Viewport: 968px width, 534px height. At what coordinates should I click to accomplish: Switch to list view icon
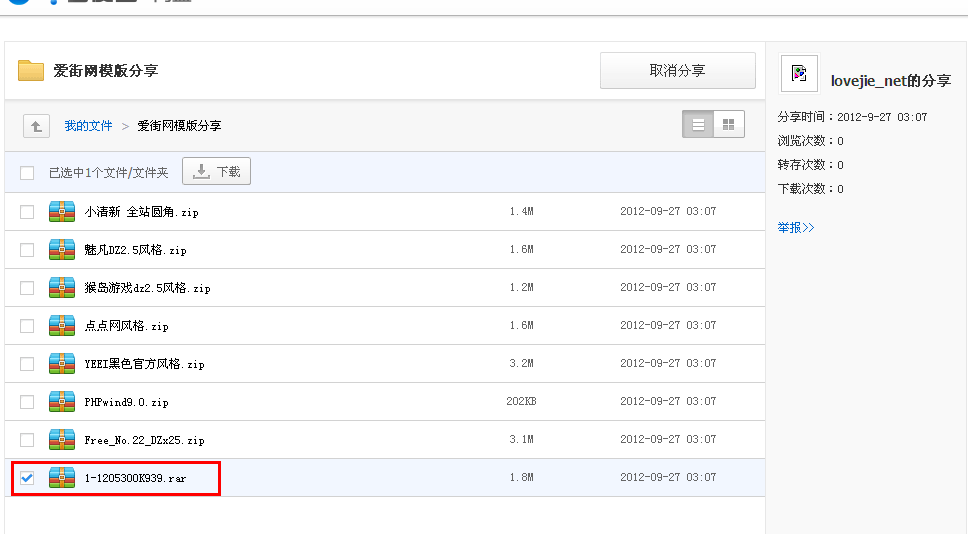[x=698, y=125]
